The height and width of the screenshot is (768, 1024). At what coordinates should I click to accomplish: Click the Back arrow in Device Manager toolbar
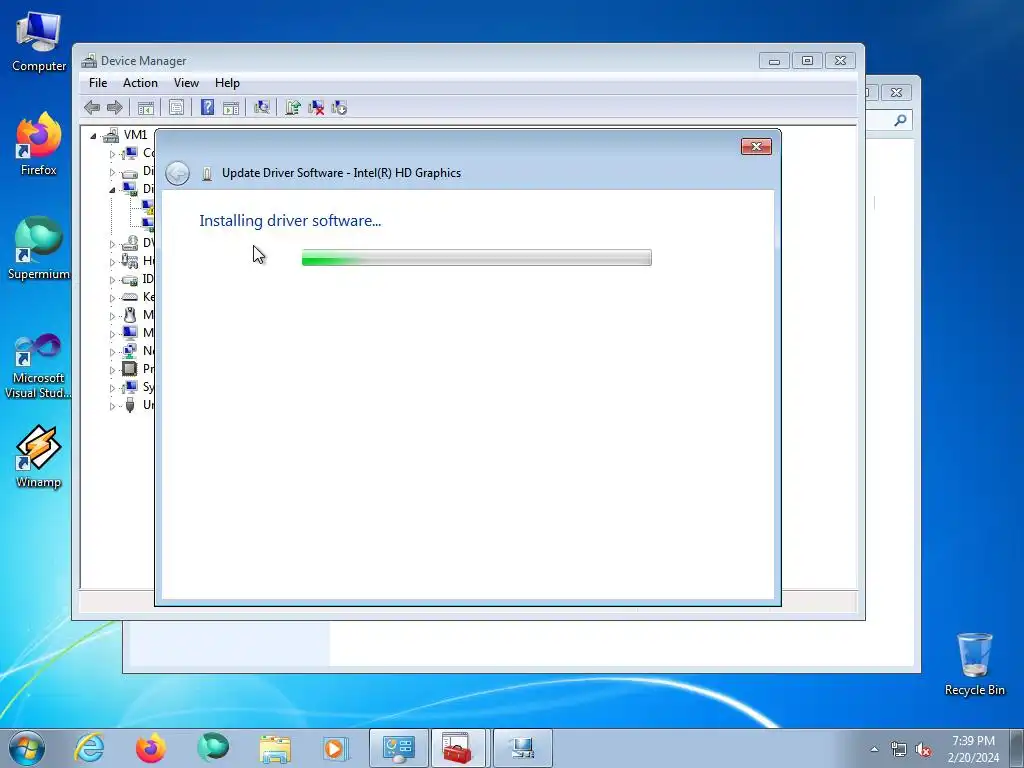click(92, 108)
